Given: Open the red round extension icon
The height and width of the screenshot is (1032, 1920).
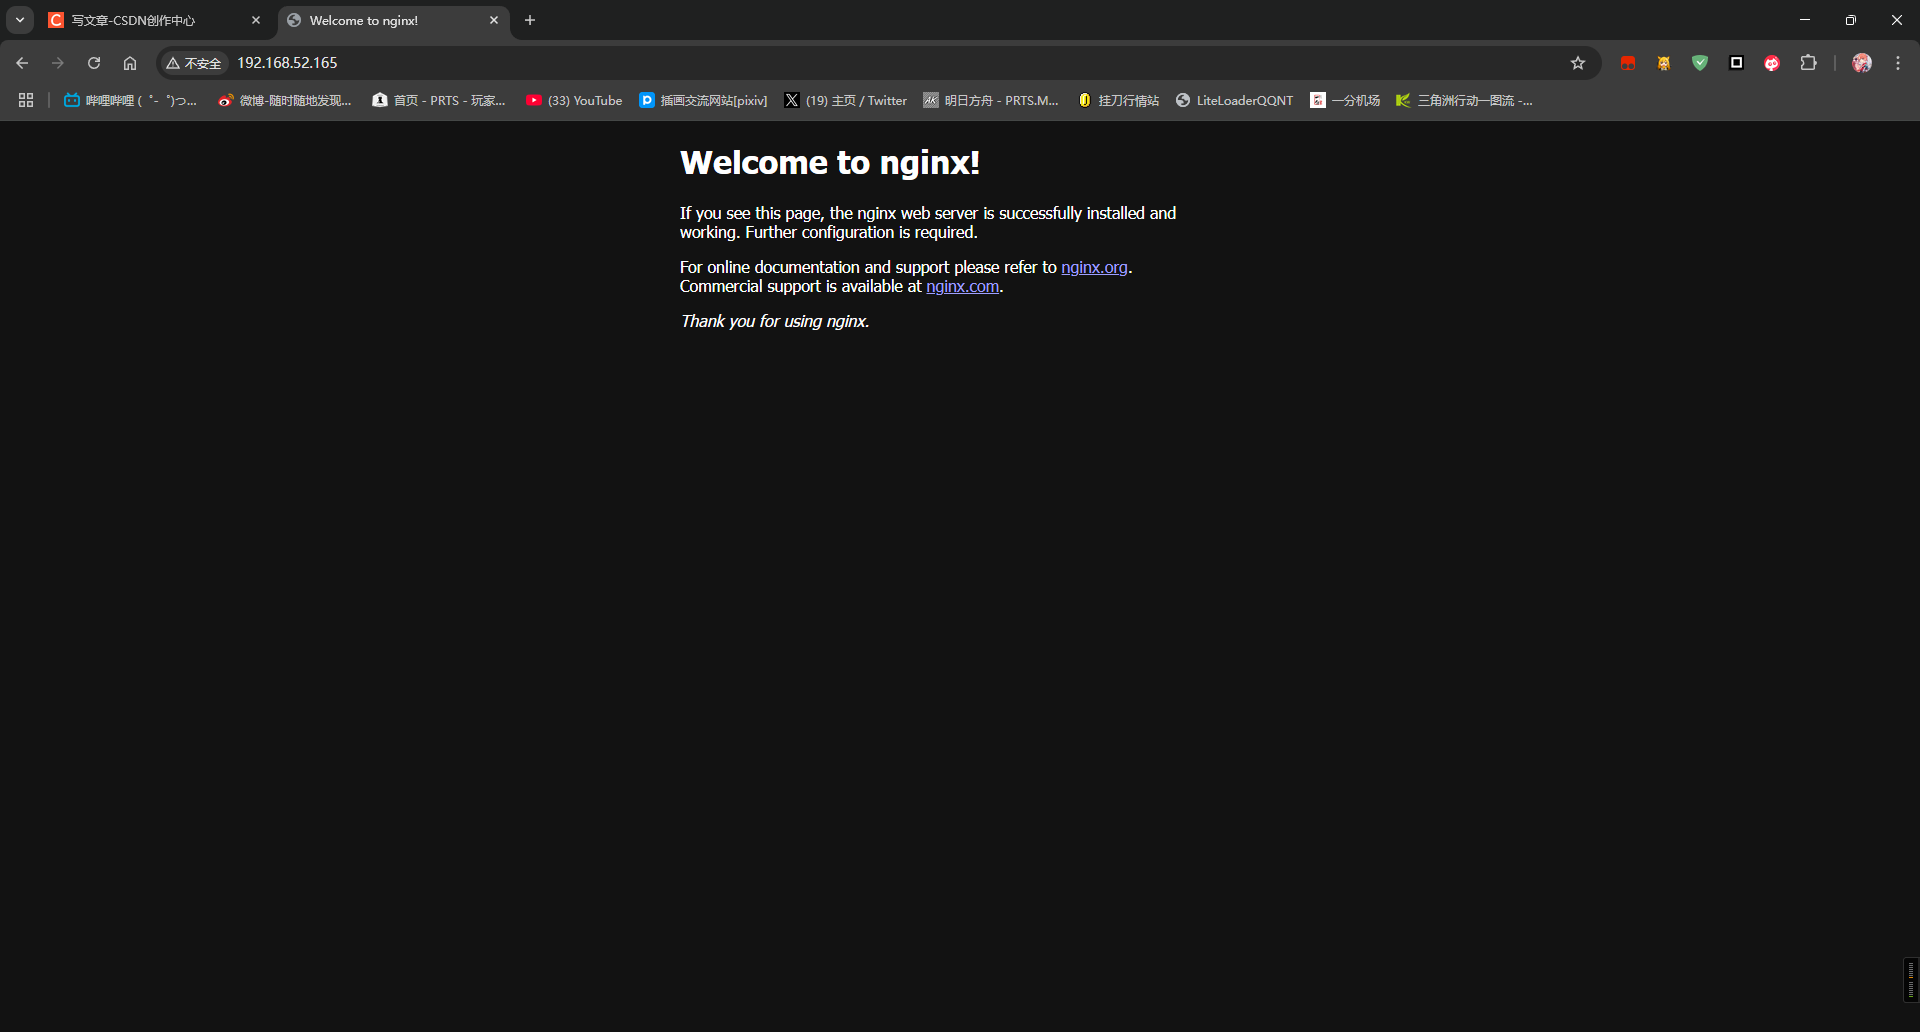Looking at the screenshot, I should pyautogui.click(x=1772, y=63).
